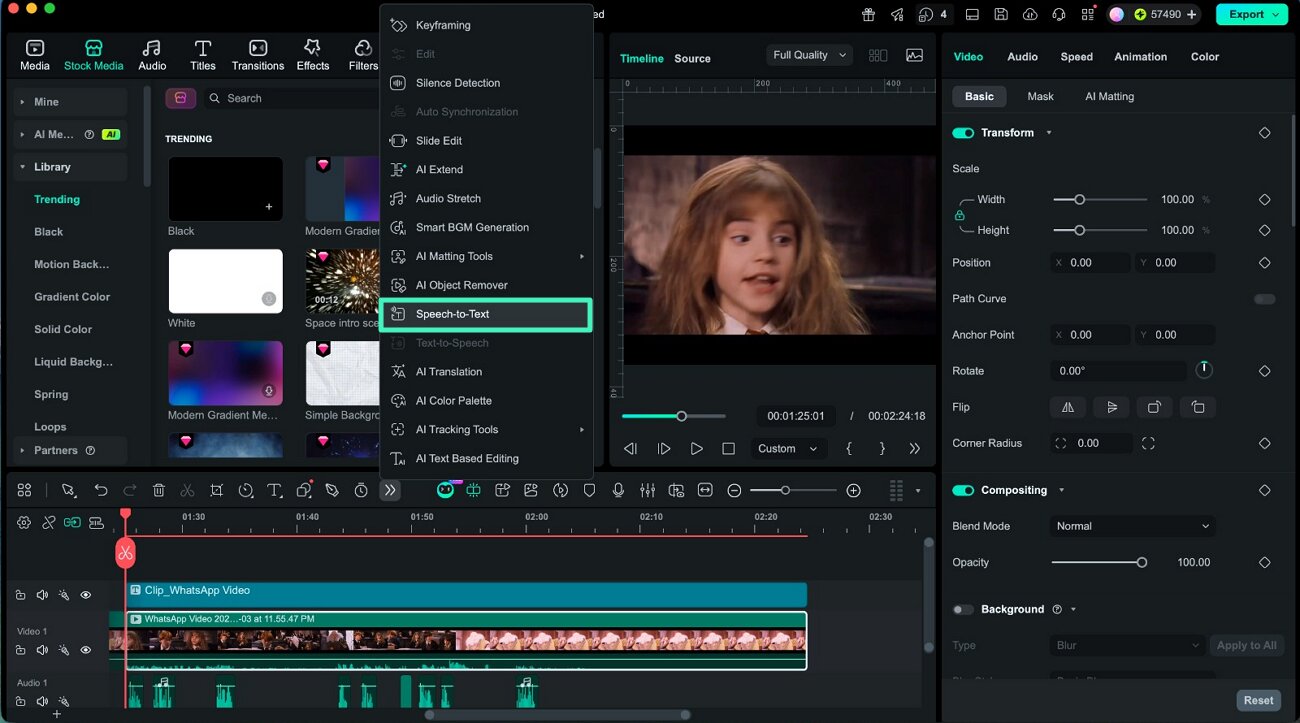Mute the Video 1 track
The width and height of the screenshot is (1300, 723).
point(42,650)
